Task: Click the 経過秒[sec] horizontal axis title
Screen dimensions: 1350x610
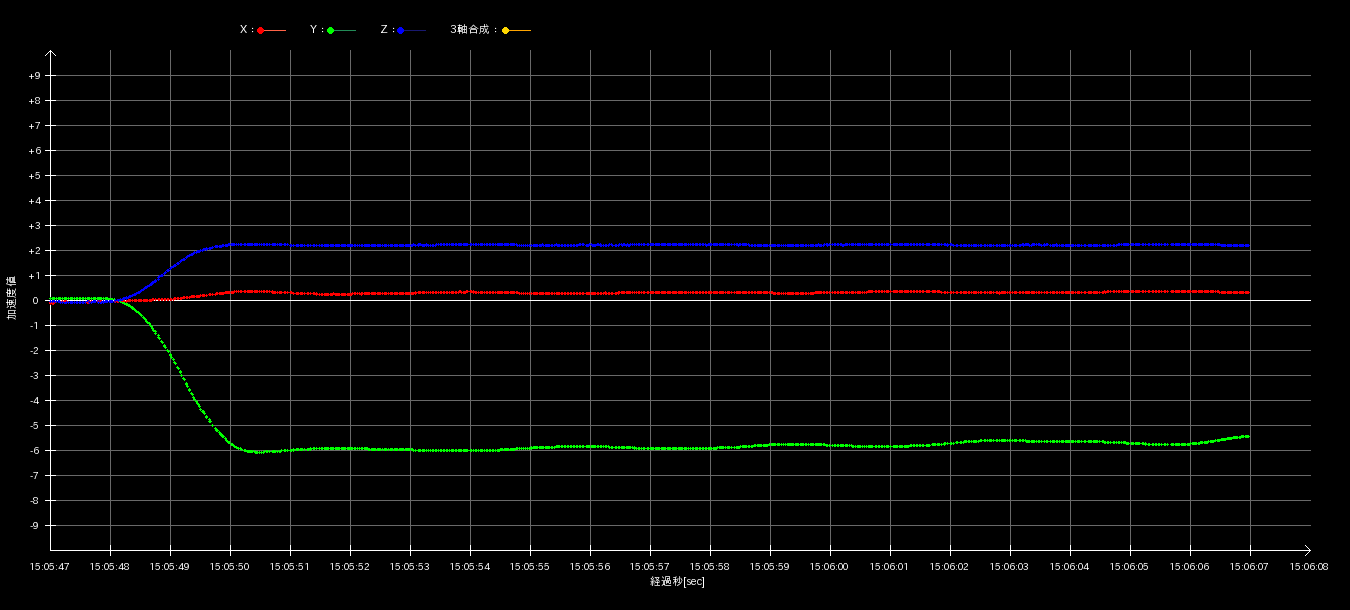Action: (x=677, y=582)
